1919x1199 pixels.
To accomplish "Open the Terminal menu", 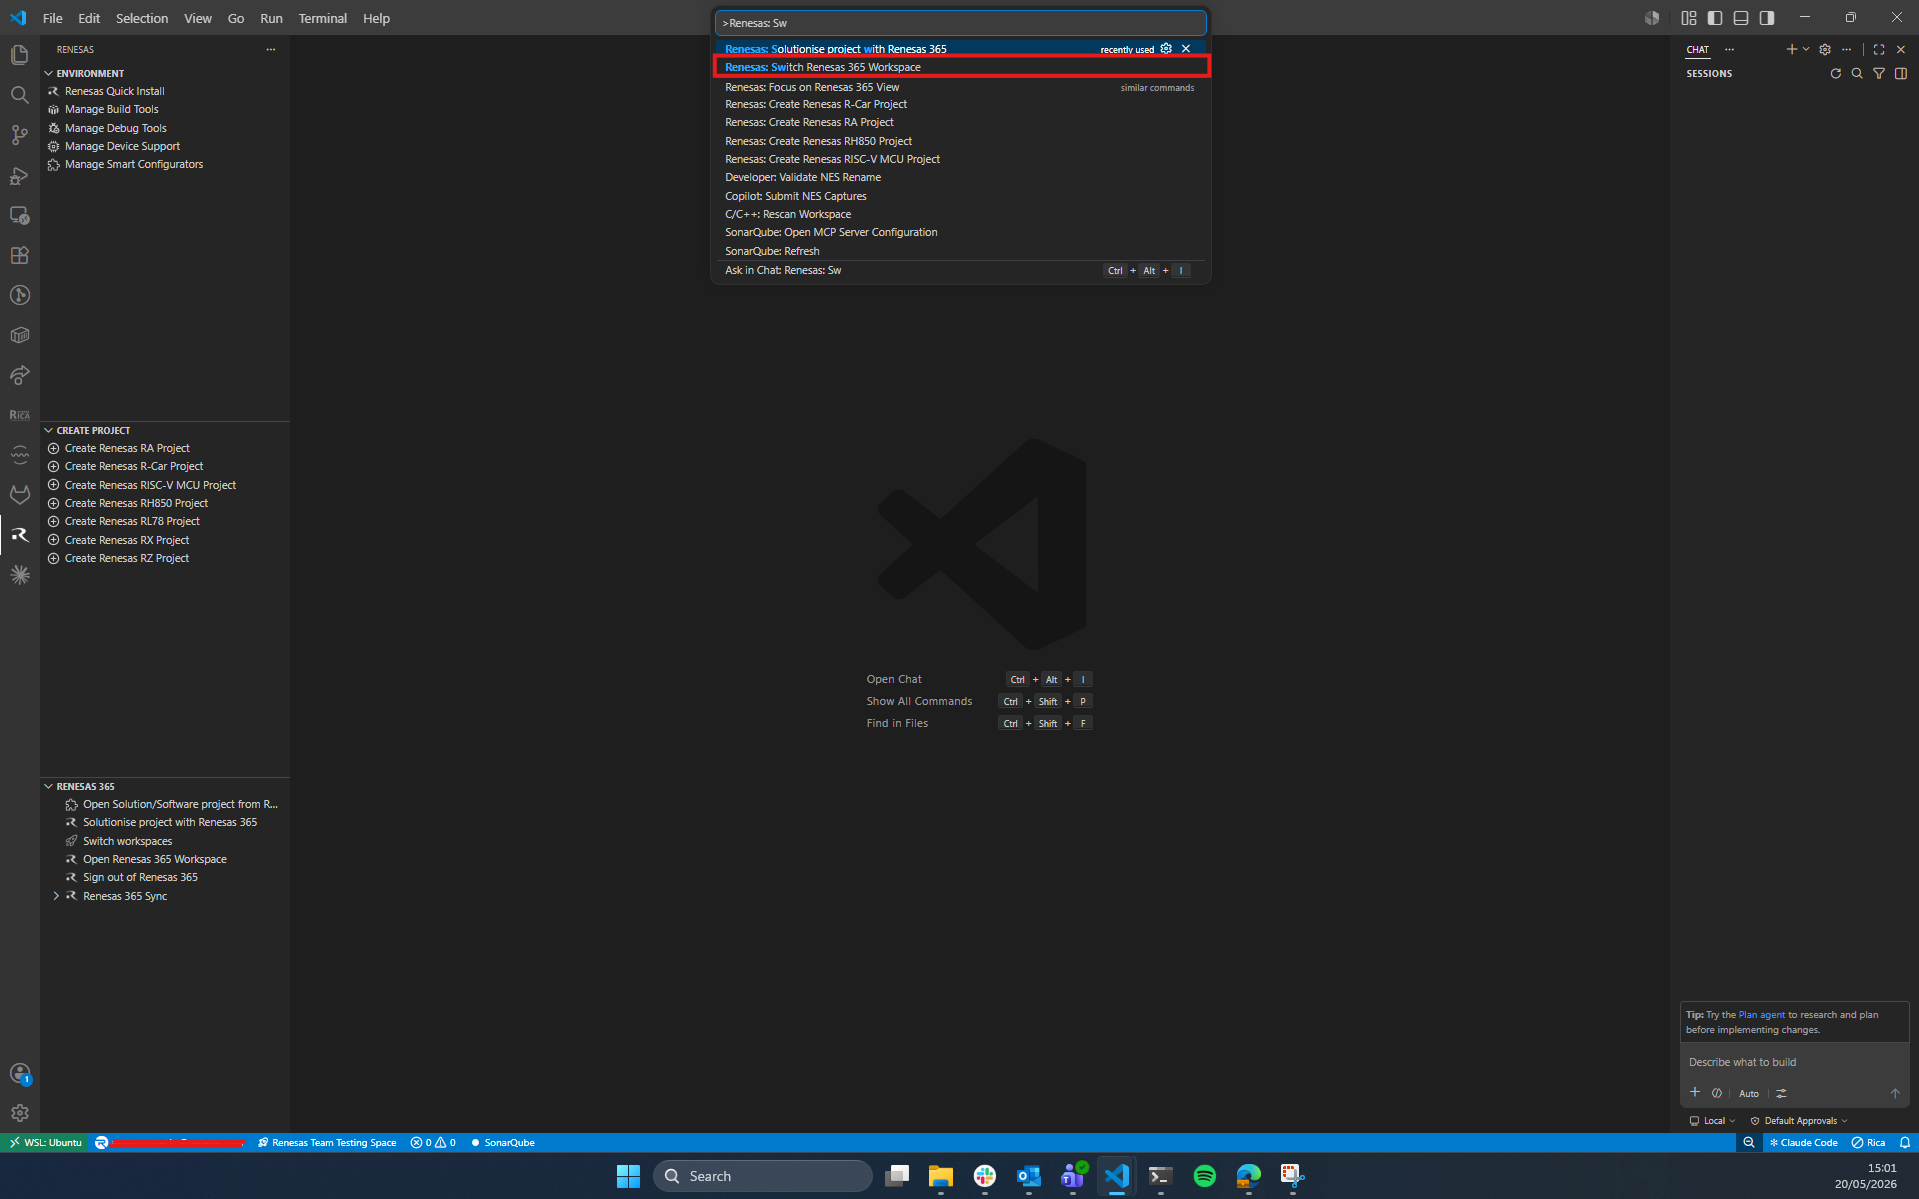I will [322, 18].
